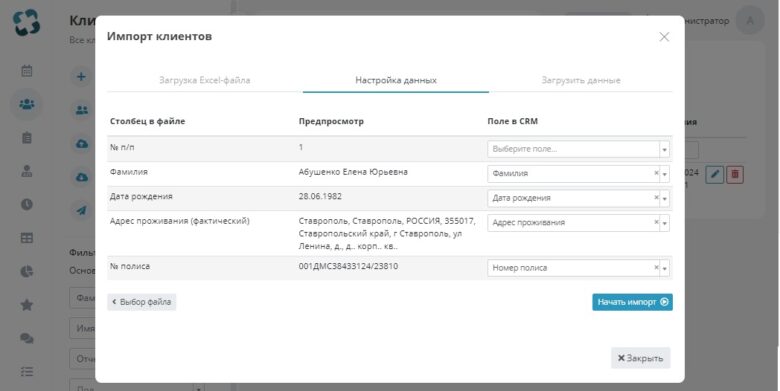Open the pie chart reports icon
The height and width of the screenshot is (391, 780).
point(27,271)
